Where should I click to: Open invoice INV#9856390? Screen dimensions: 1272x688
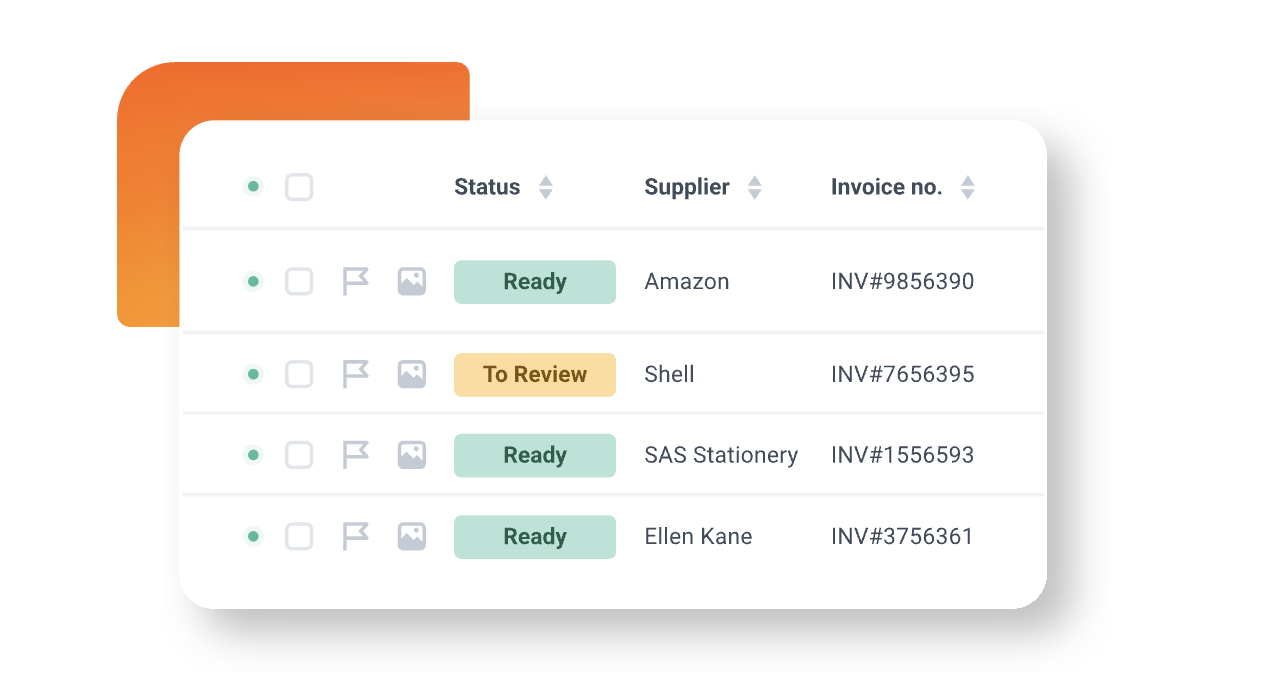coord(902,282)
